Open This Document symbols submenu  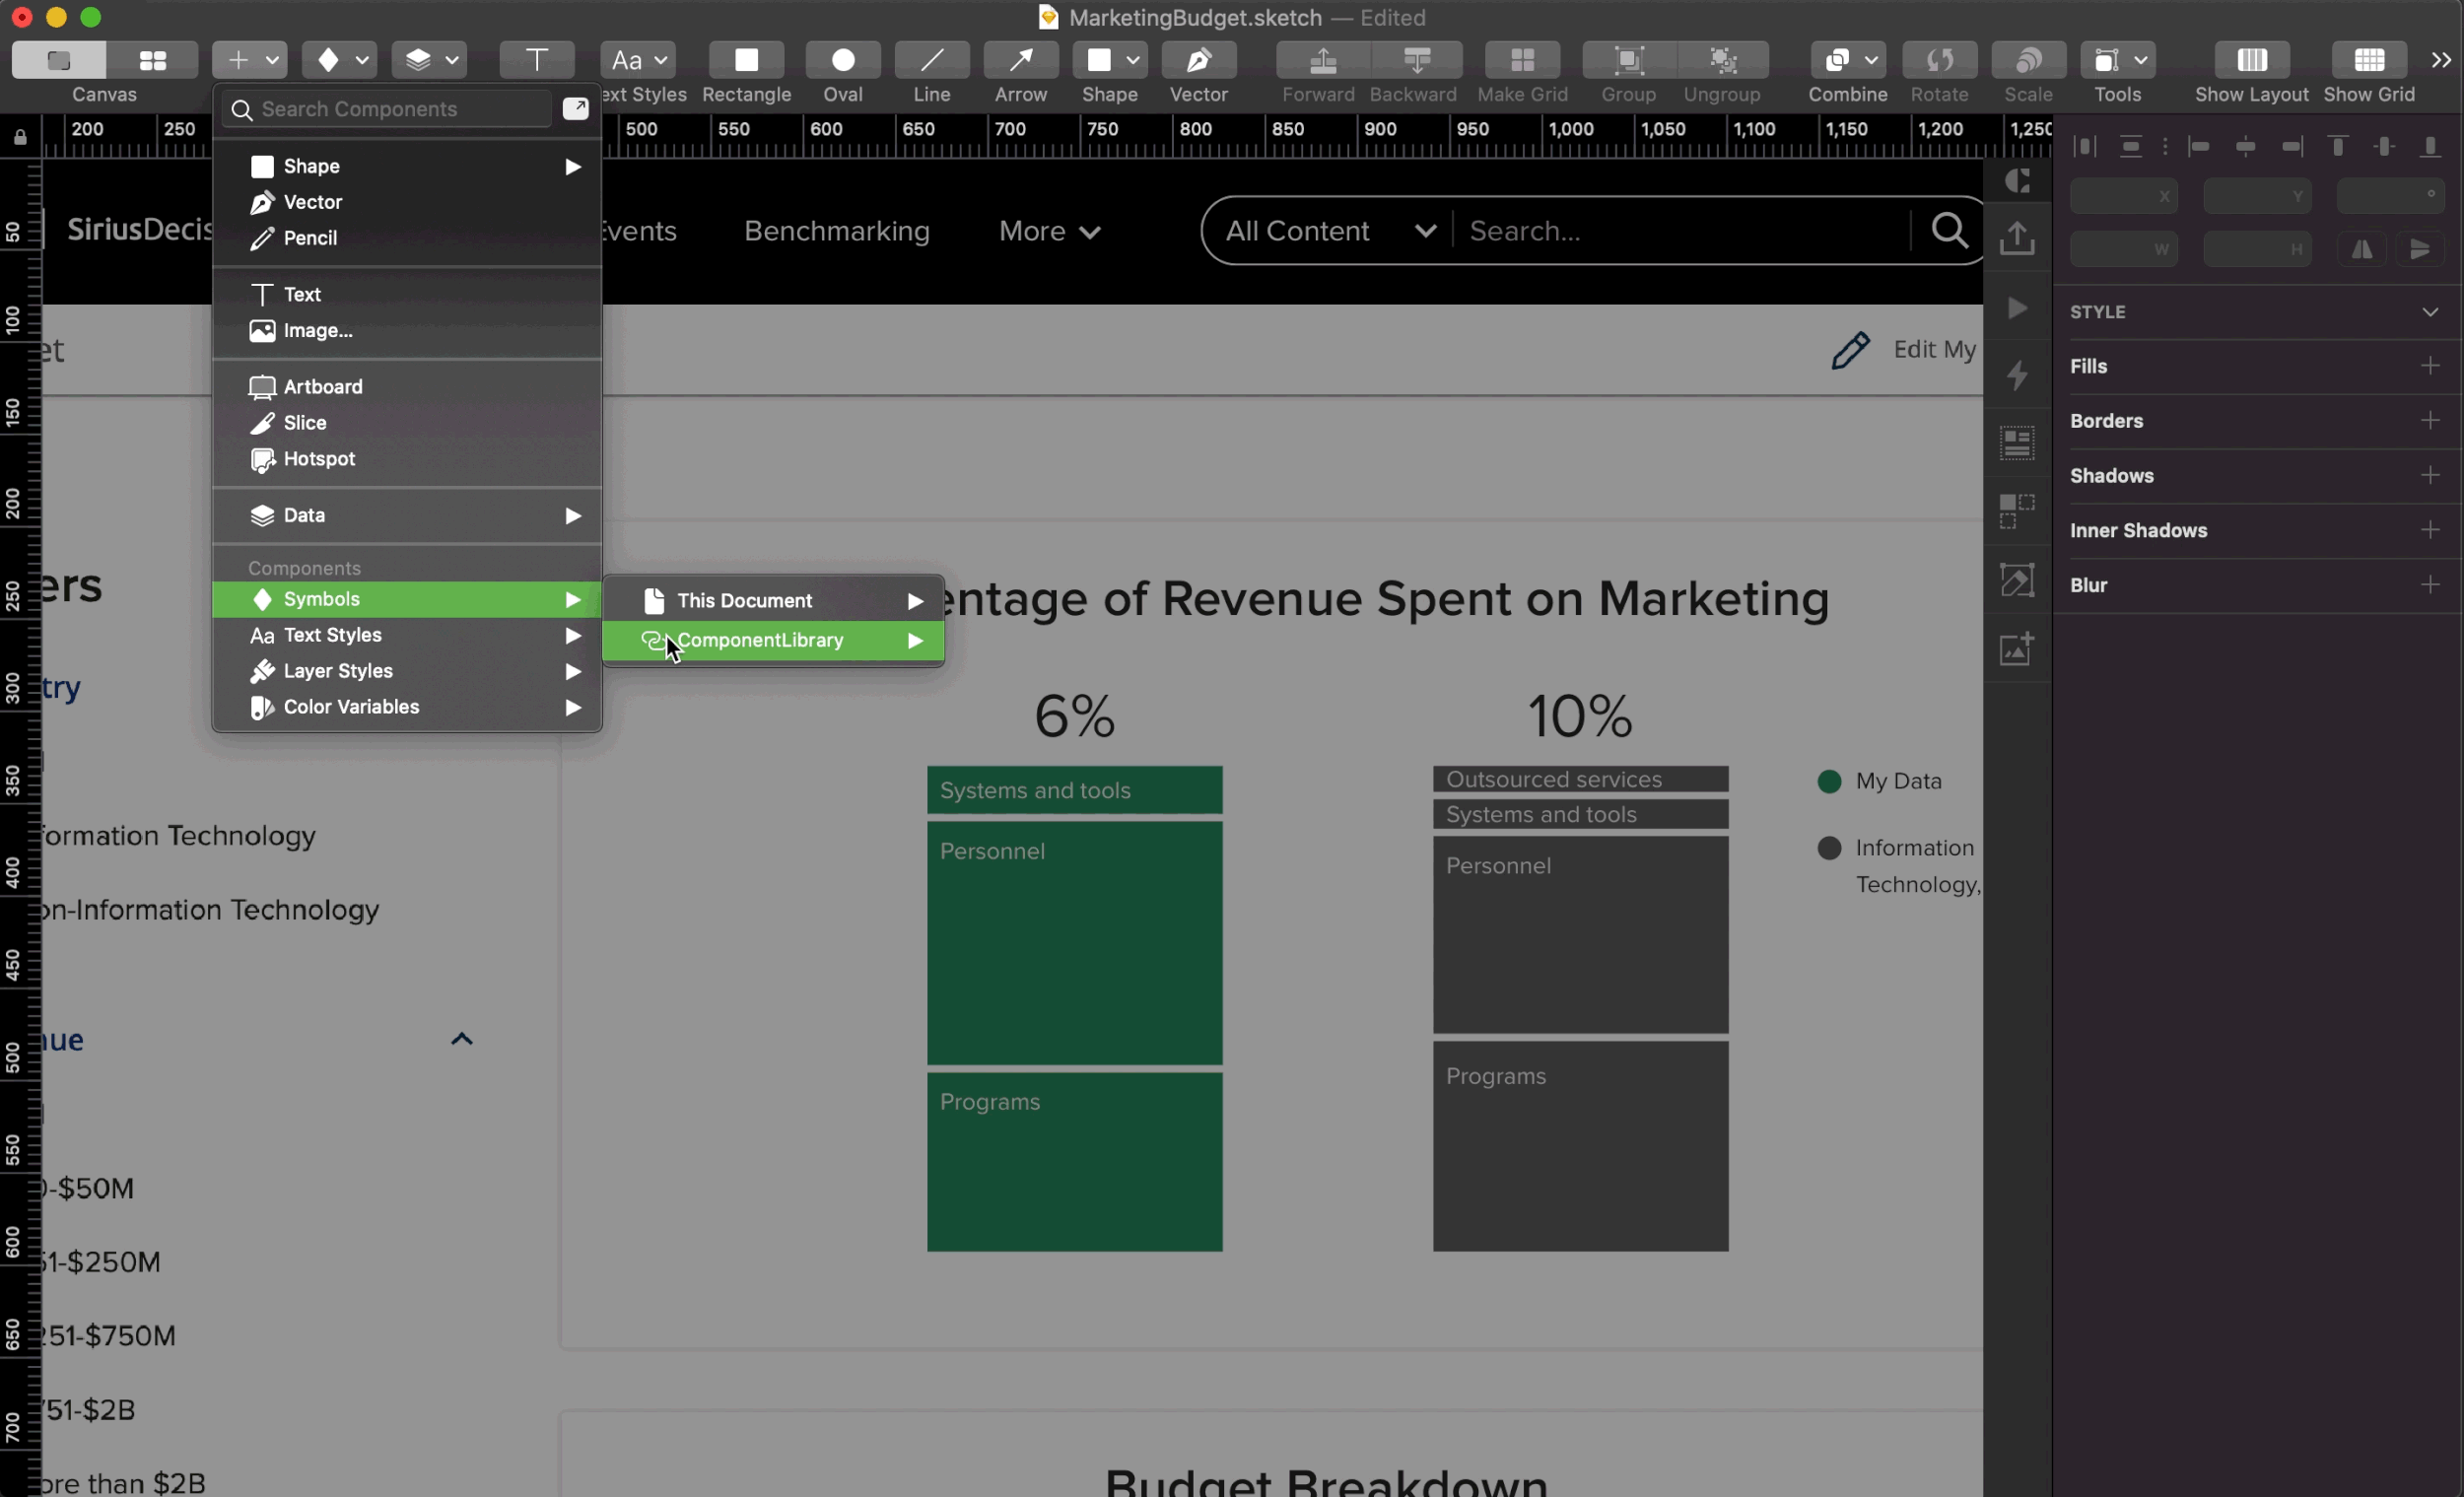[773, 600]
